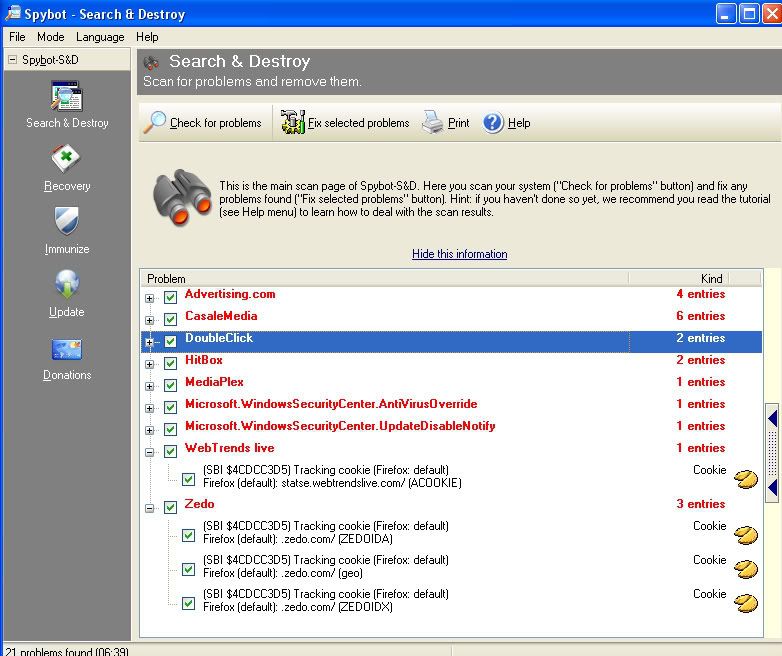Expand the DoubleClick tree node
This screenshot has width=782, height=656.
click(x=149, y=342)
